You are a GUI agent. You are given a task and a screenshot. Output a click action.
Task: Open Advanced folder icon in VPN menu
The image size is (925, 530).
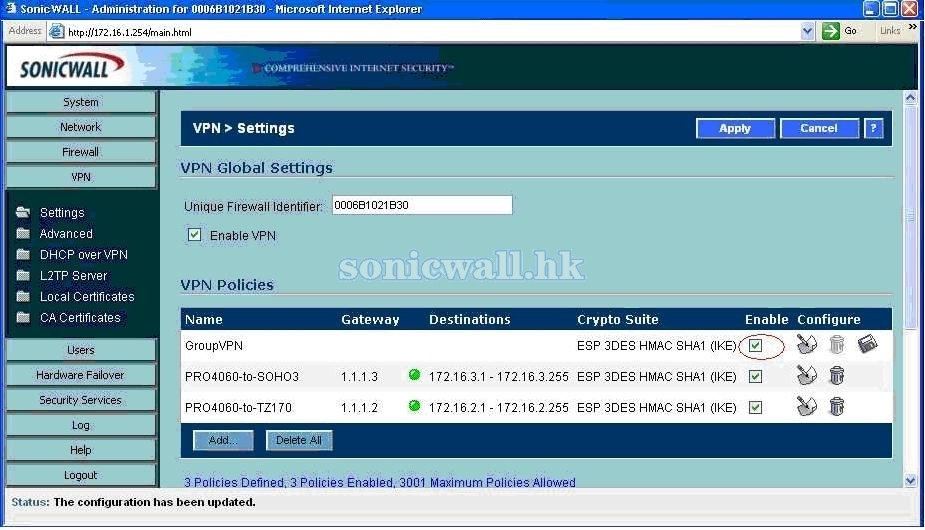point(23,233)
